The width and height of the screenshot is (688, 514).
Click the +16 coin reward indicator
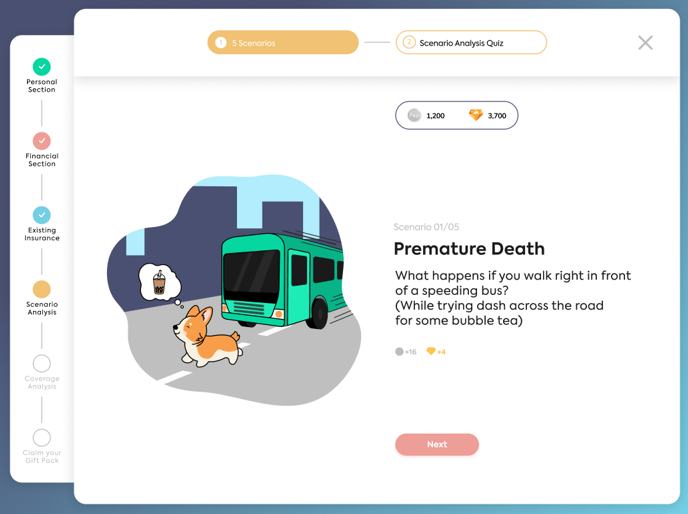pyautogui.click(x=406, y=352)
